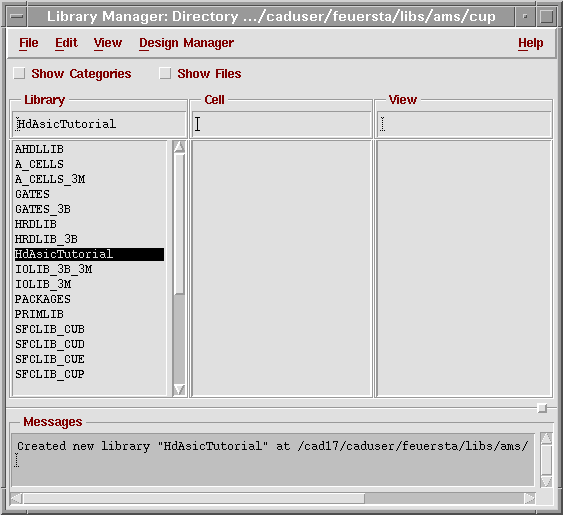Click the Messages scroll-down arrow
The height and width of the screenshot is (515, 563).
pos(546,481)
